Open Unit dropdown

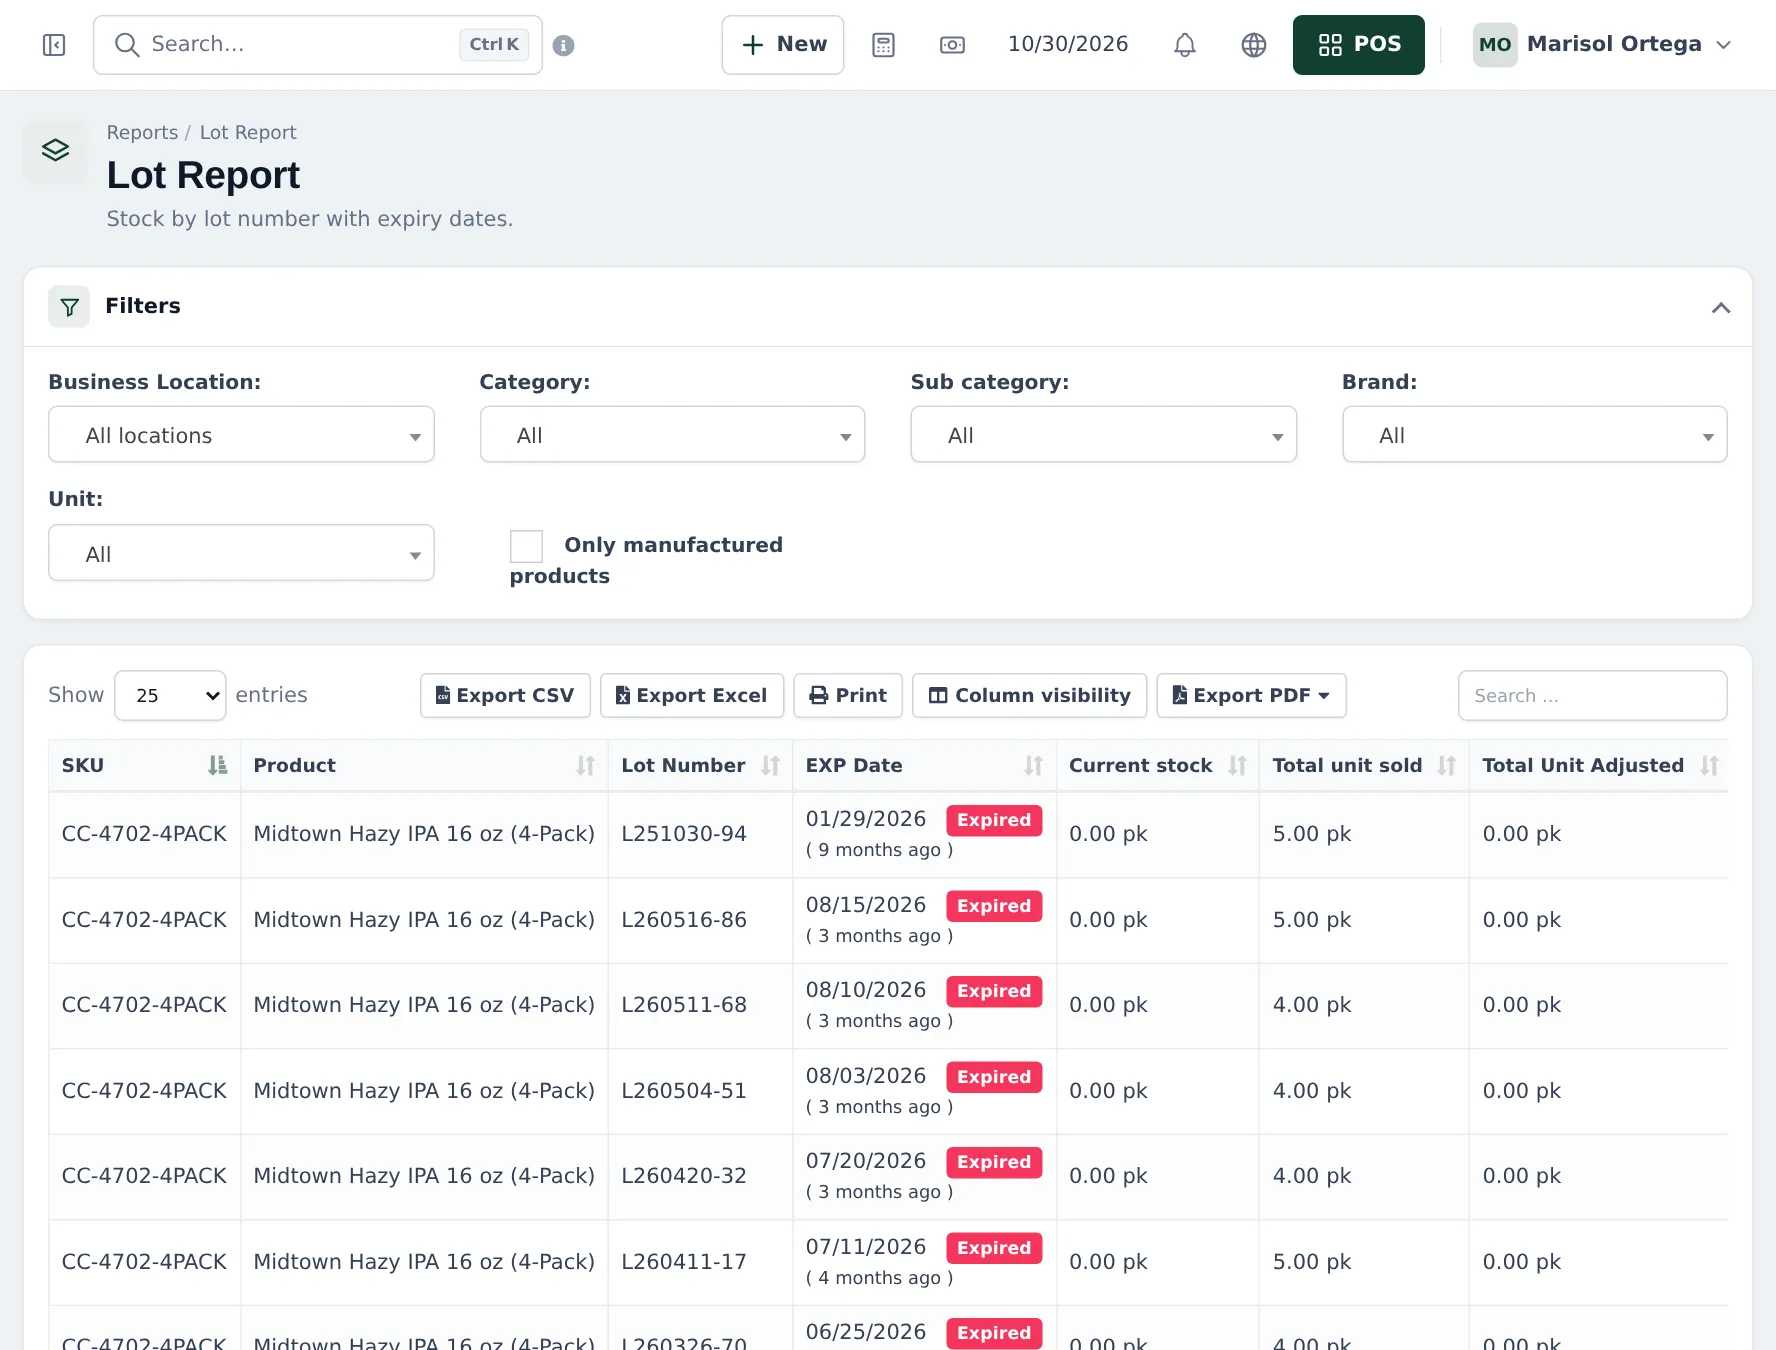tap(241, 553)
